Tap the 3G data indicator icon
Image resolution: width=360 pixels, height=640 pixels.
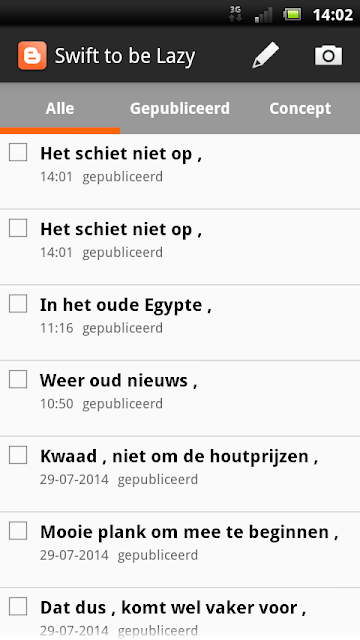tap(235, 14)
